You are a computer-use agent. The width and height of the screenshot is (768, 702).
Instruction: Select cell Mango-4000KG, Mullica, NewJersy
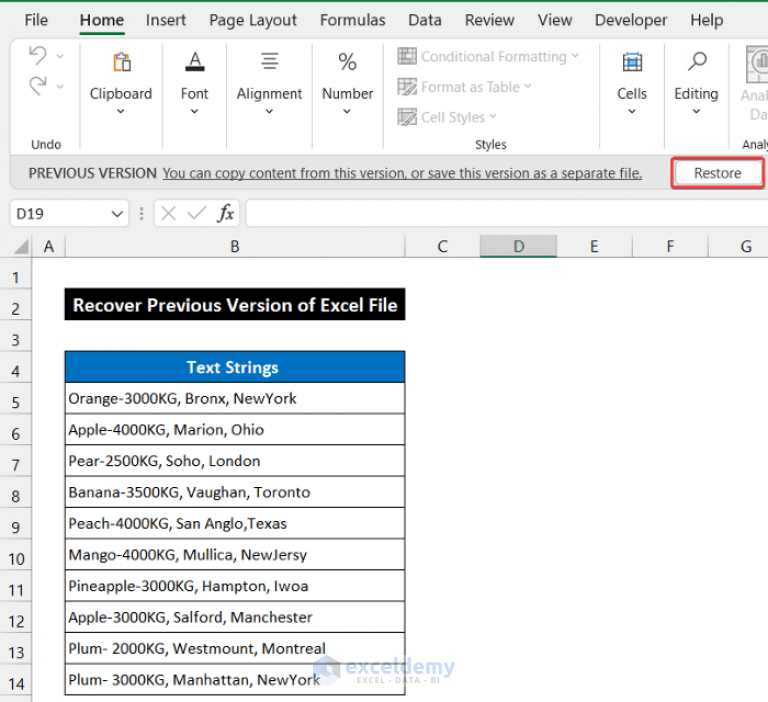coord(235,555)
